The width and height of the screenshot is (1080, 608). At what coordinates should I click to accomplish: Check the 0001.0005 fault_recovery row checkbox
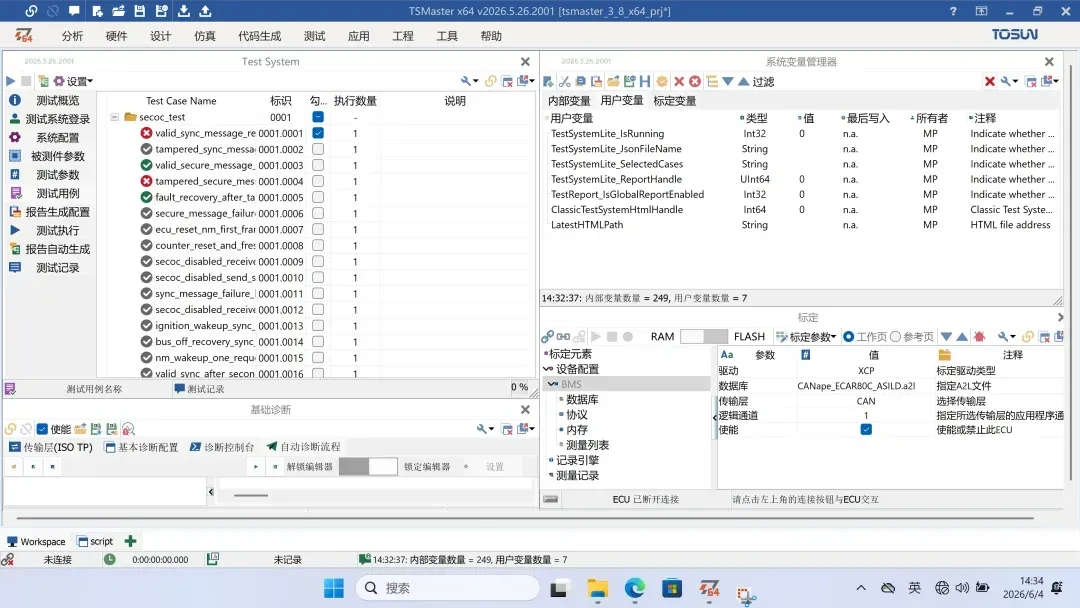318,197
